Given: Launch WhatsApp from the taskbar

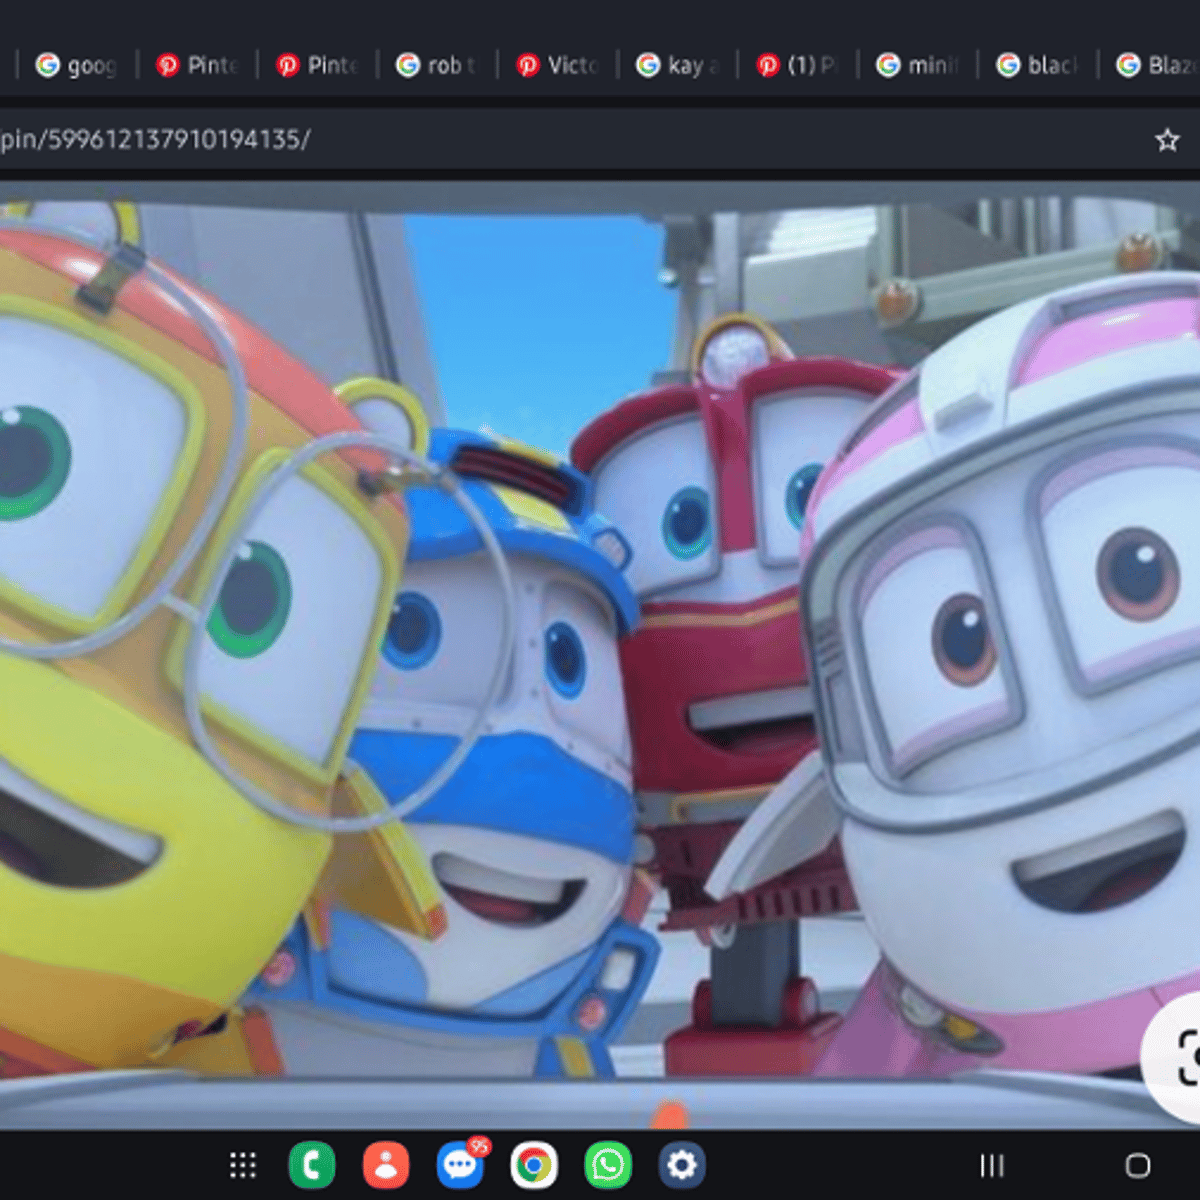Looking at the screenshot, I should point(608,1165).
